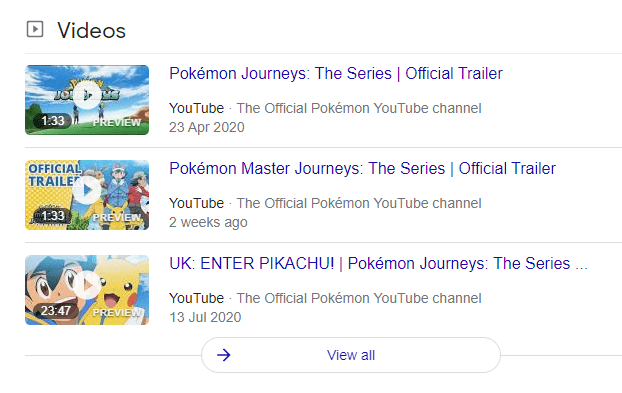This screenshot has height=393, width=622.
Task: Click PREVIEW label on first video thumbnail
Action: tap(117, 123)
